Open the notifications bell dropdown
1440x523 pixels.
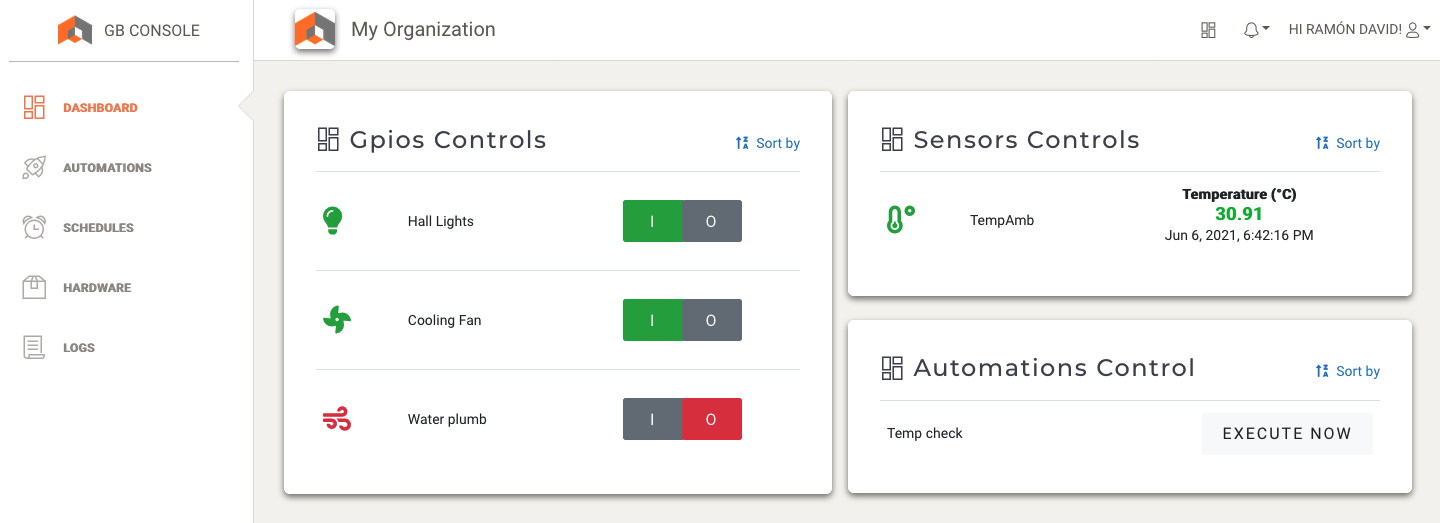[1255, 30]
